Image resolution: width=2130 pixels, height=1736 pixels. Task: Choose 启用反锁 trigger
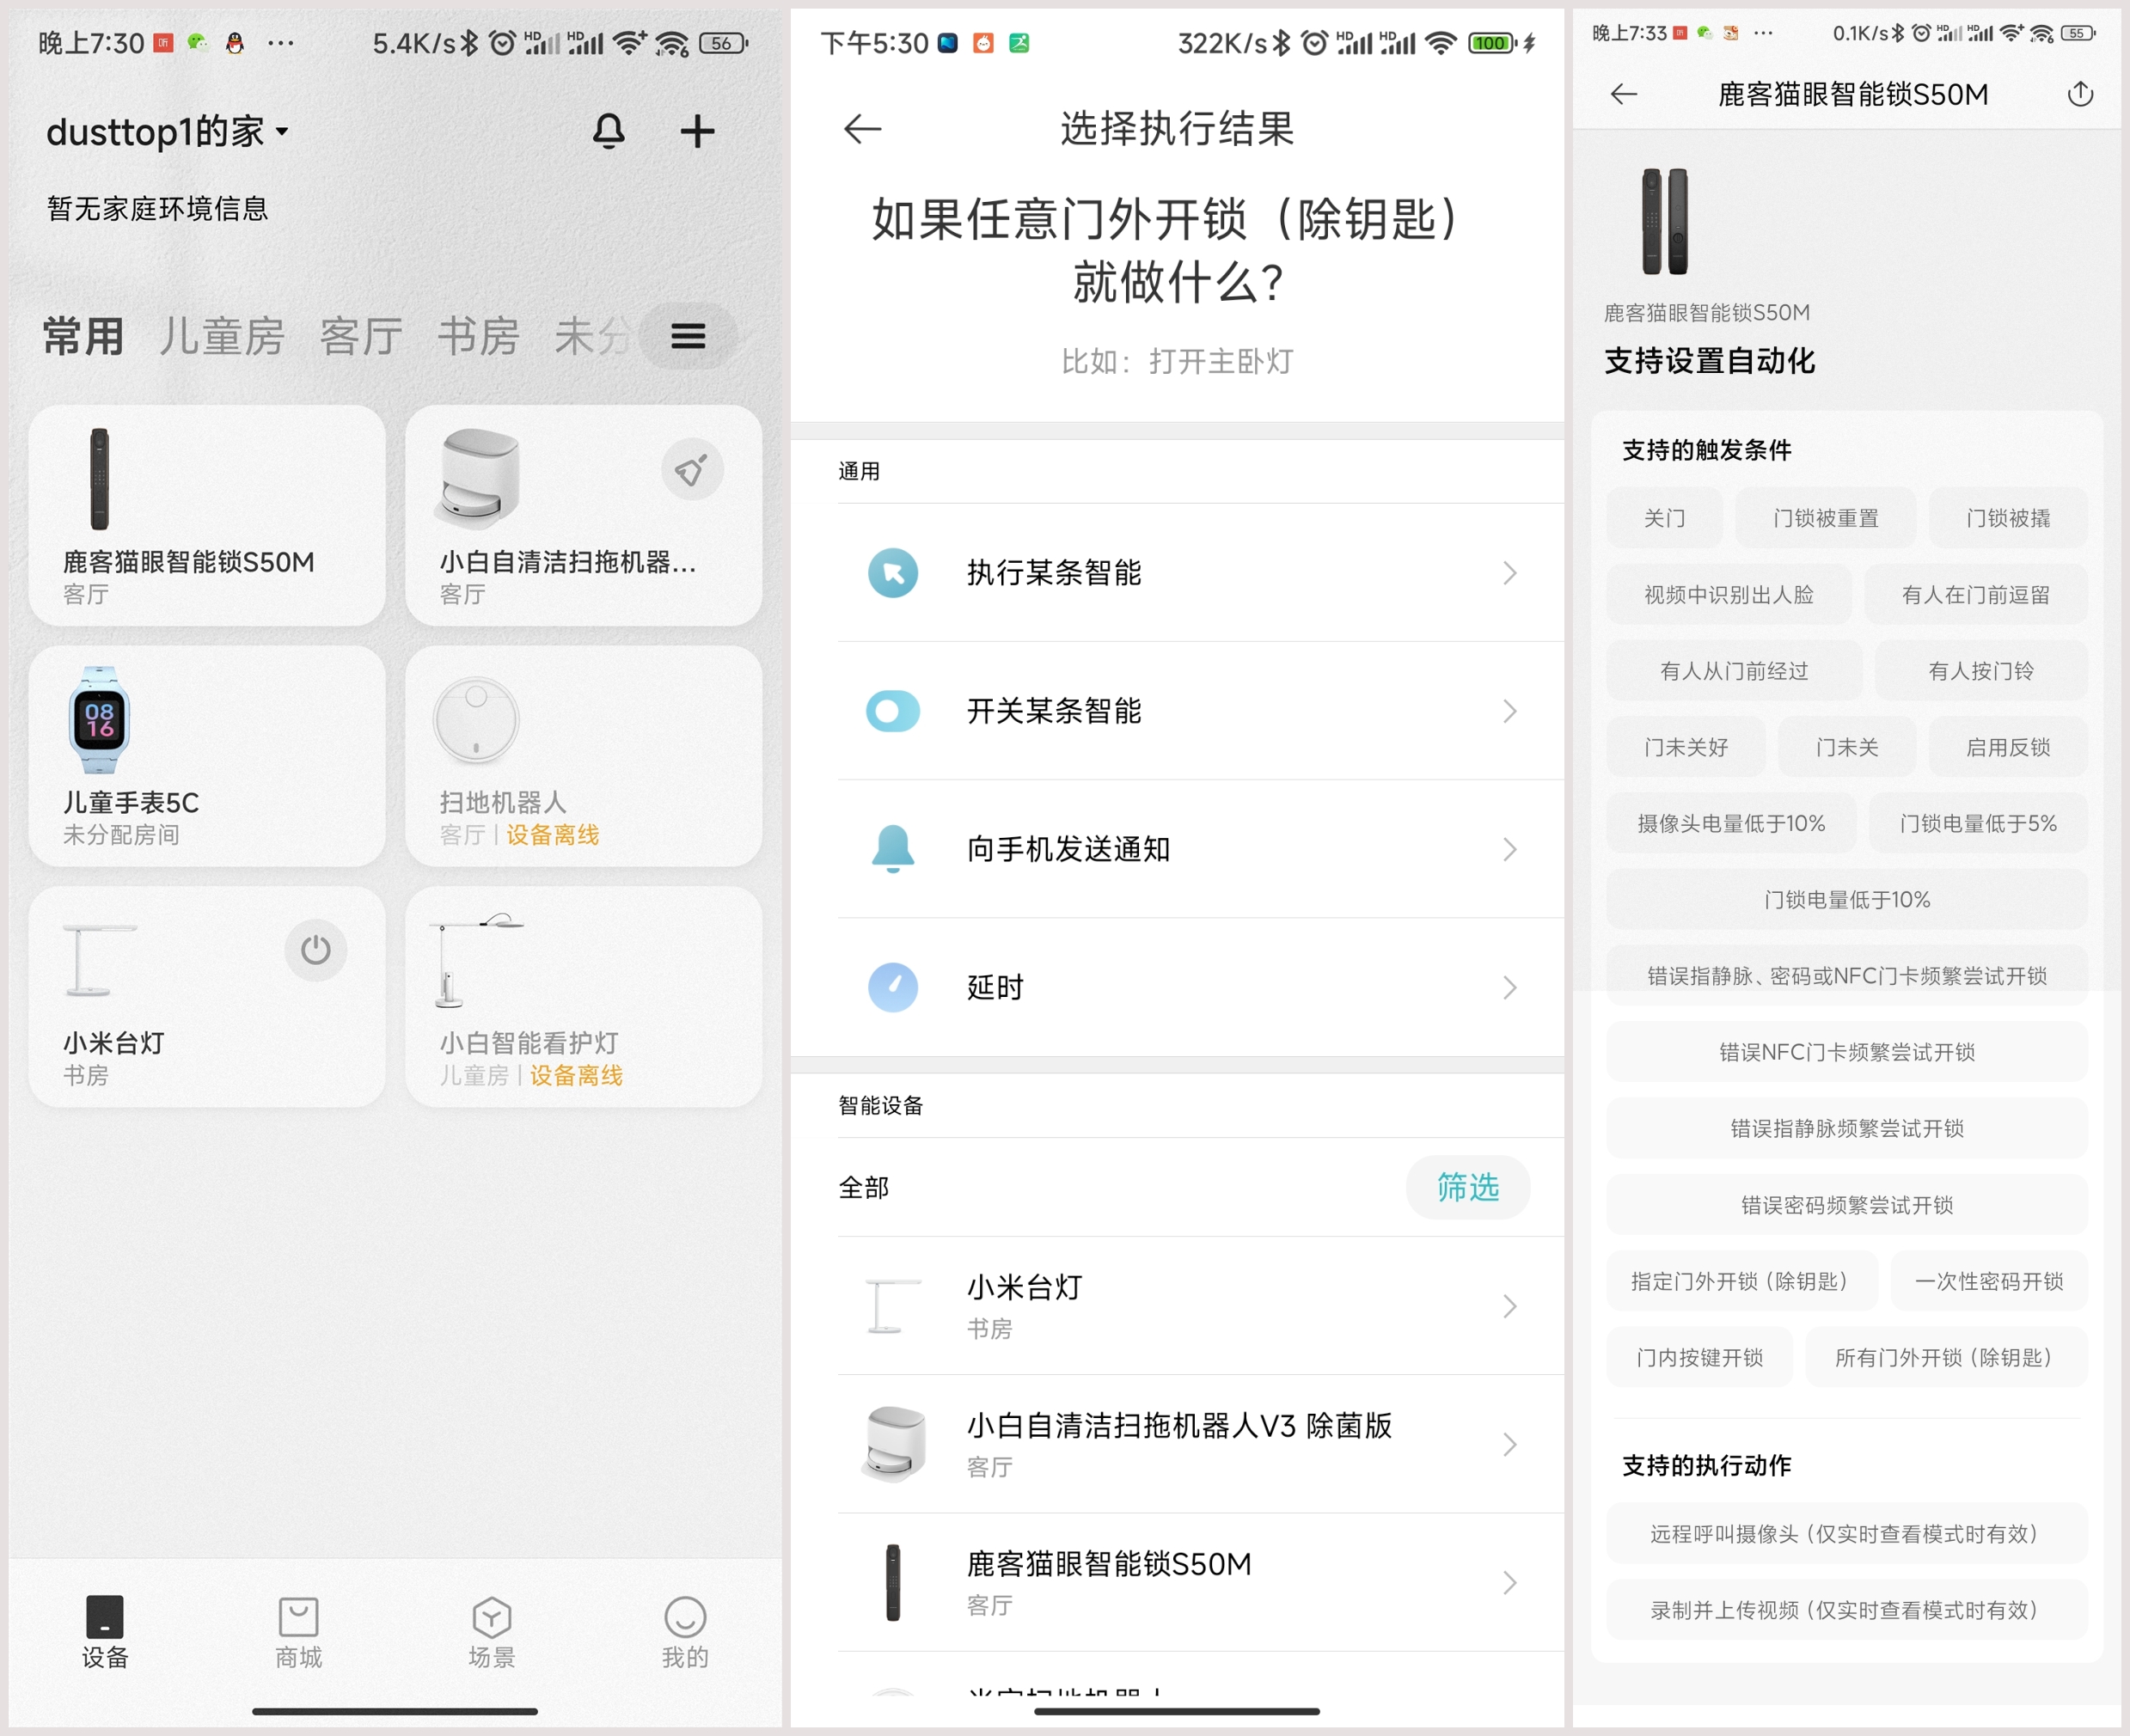pyautogui.click(x=2008, y=747)
